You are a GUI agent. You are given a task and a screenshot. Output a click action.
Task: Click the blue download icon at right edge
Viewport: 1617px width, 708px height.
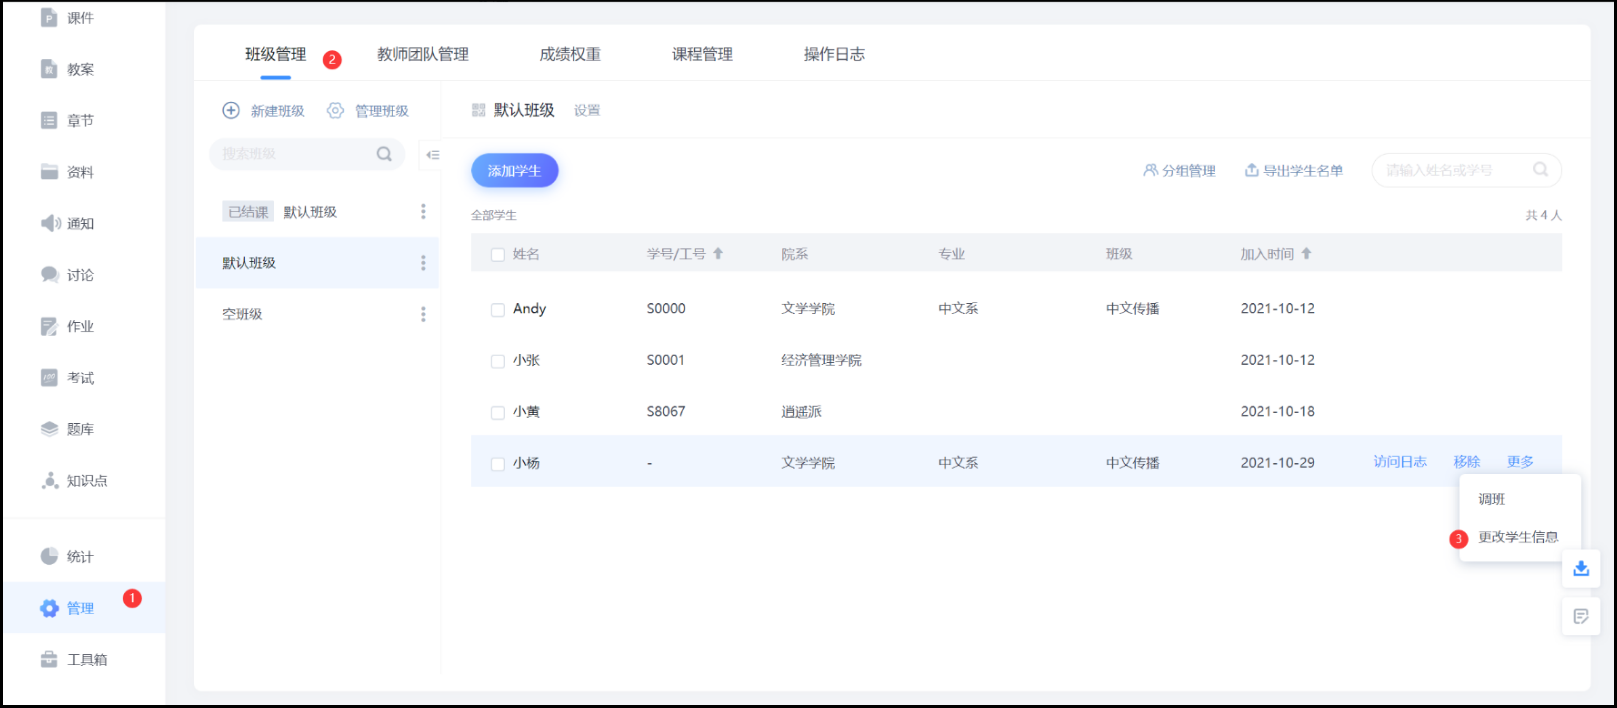click(1580, 568)
